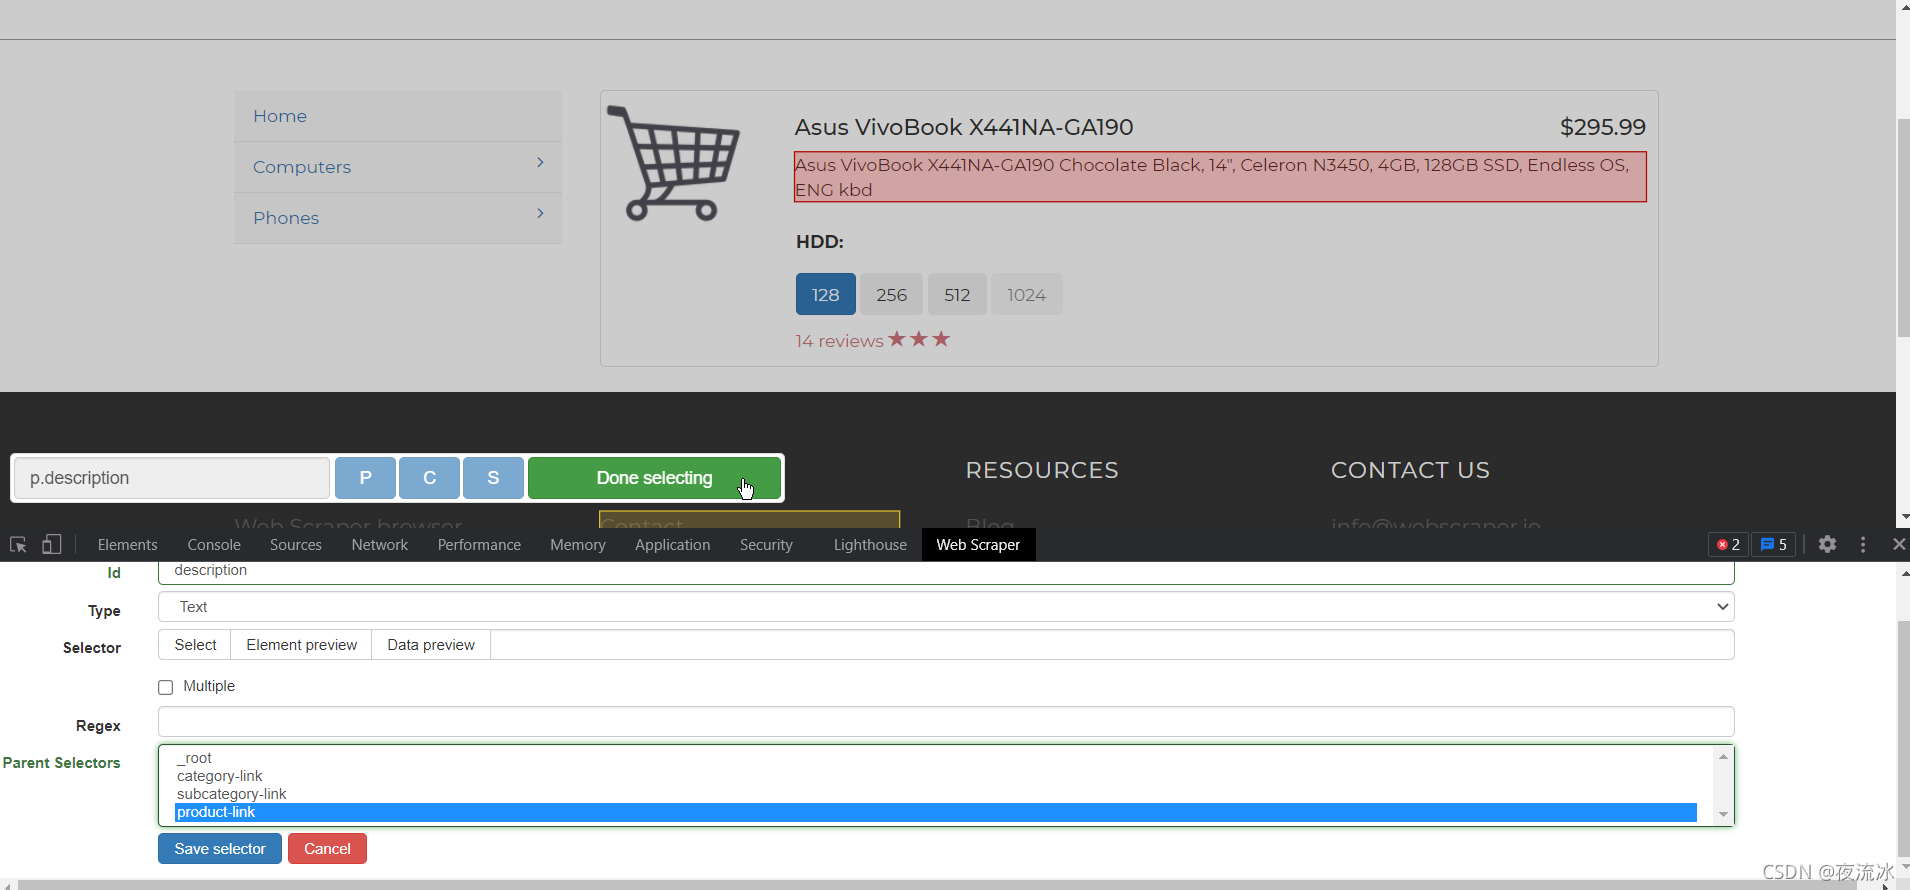The image size is (1910, 890).
Task: Close the DevTools panel
Action: tap(1898, 544)
